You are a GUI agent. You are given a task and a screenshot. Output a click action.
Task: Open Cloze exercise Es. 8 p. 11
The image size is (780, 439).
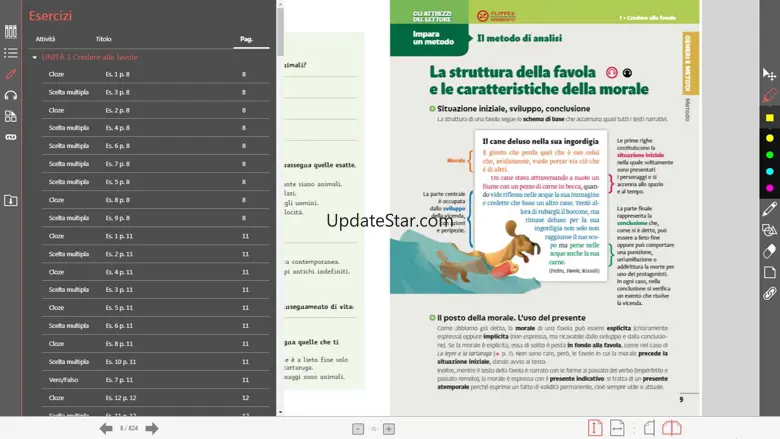pyautogui.click(x=156, y=344)
